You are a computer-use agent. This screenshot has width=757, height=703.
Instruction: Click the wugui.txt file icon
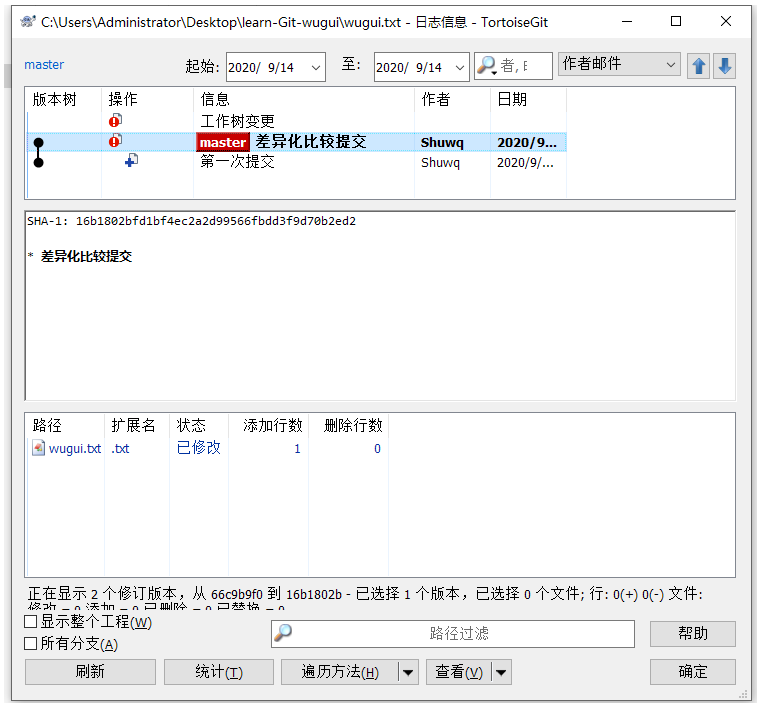[x=39, y=448]
